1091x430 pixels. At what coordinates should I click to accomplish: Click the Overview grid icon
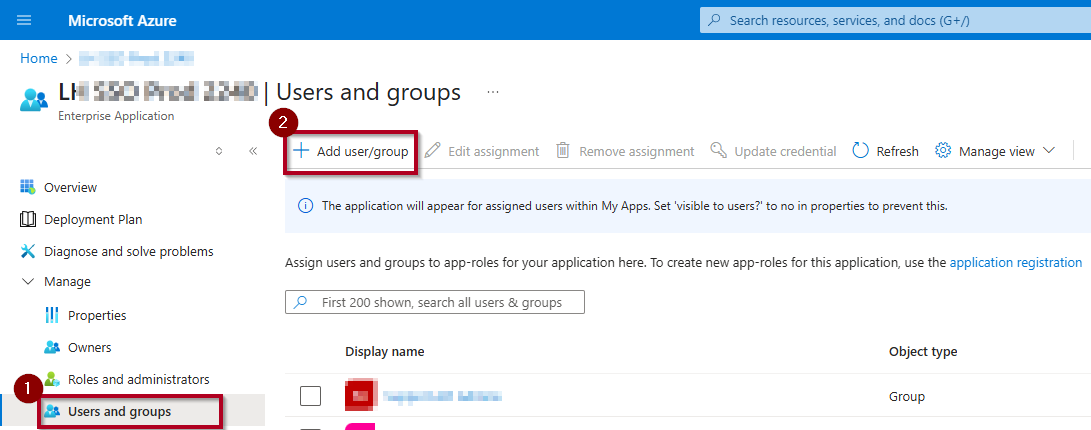click(27, 186)
